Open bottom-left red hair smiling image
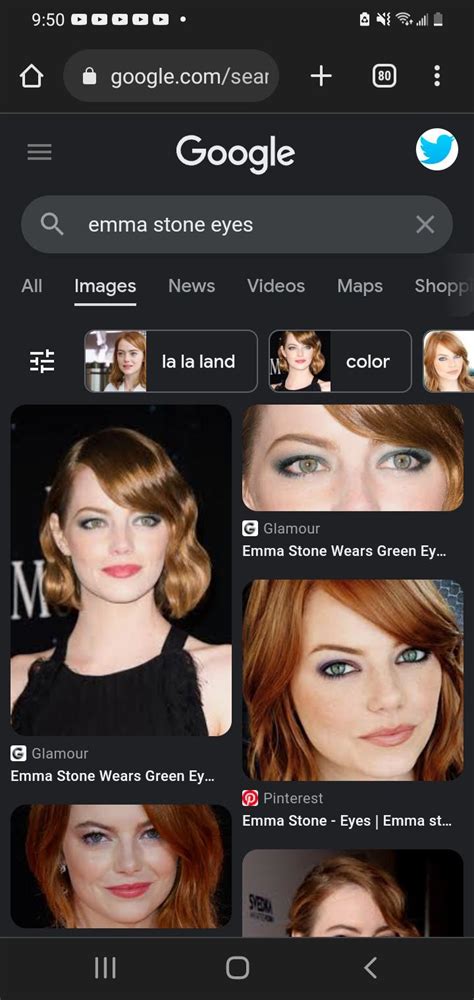 point(121,866)
